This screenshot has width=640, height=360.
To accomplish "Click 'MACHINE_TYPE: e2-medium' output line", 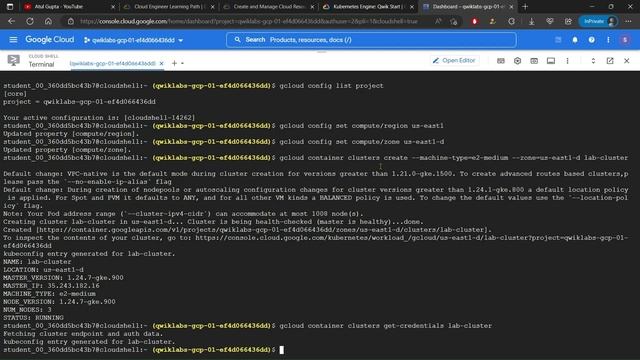I will (x=49, y=294).
